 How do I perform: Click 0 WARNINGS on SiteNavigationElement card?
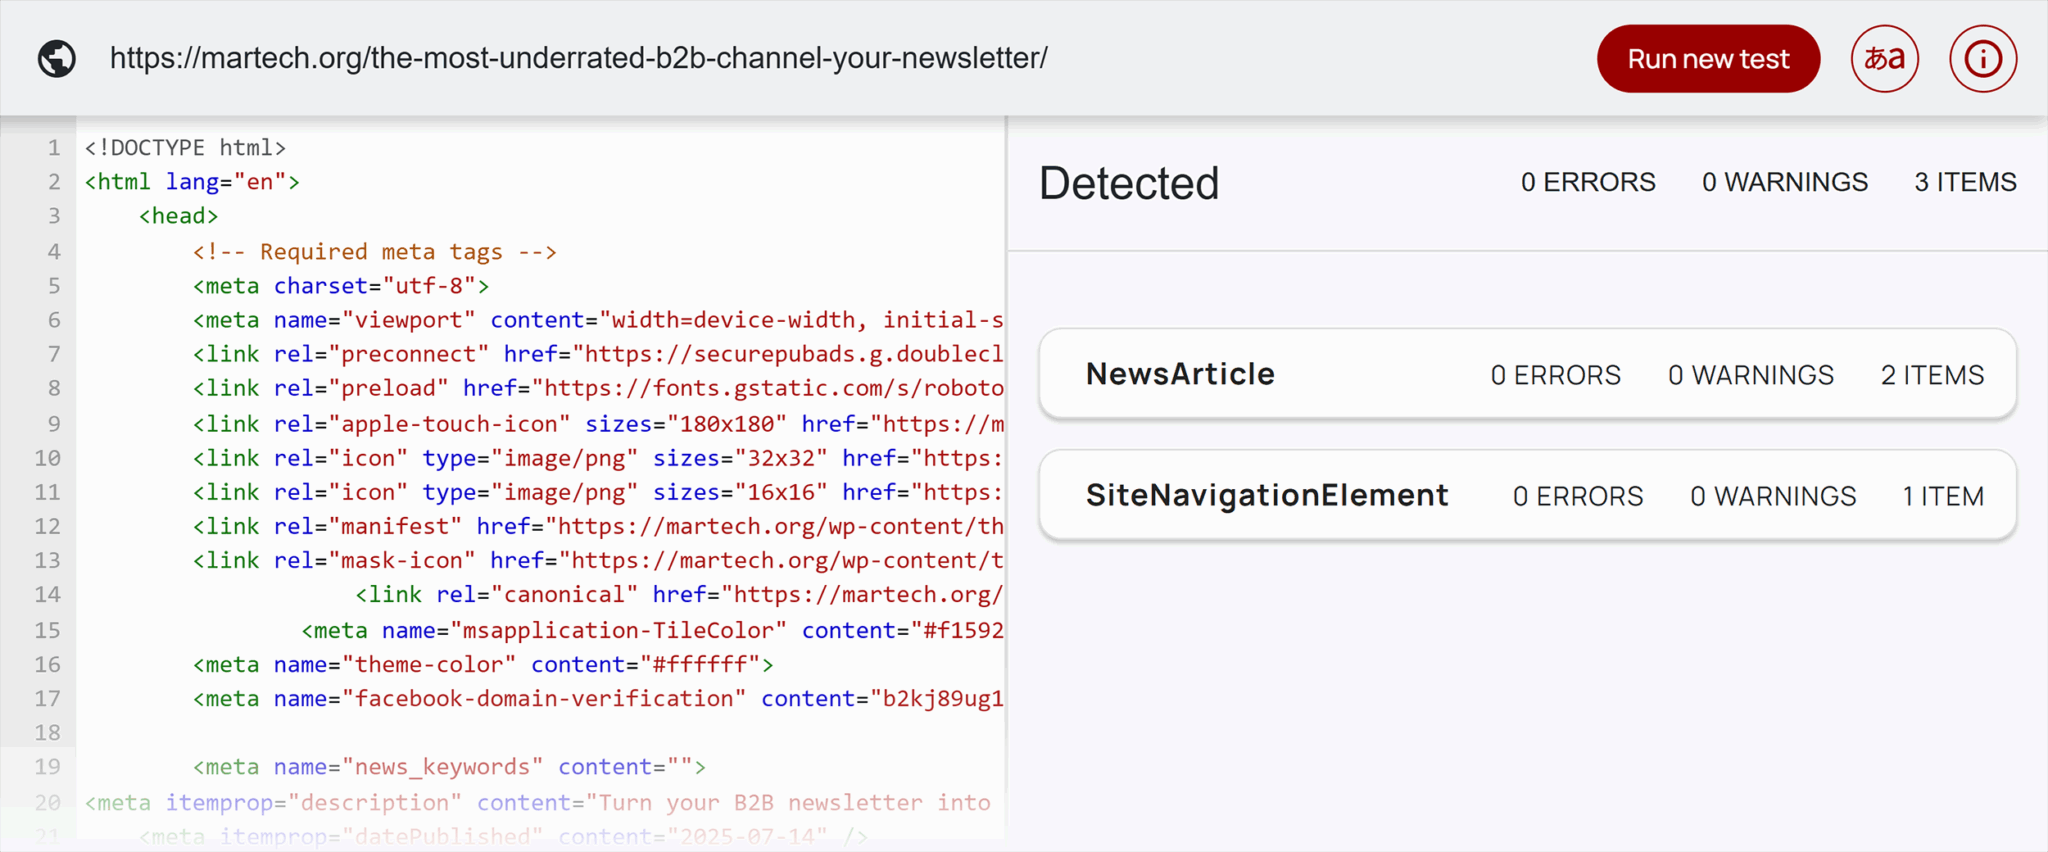[x=1773, y=496]
